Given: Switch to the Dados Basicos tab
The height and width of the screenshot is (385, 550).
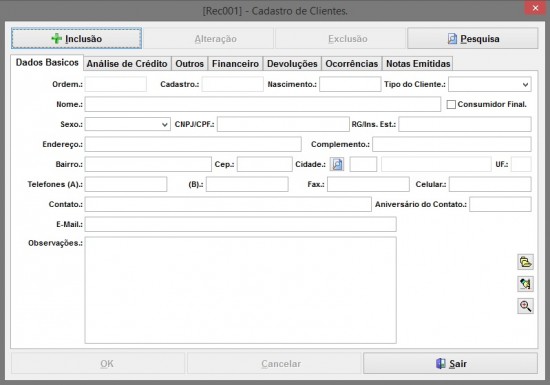Looking at the screenshot, I should (x=47, y=62).
